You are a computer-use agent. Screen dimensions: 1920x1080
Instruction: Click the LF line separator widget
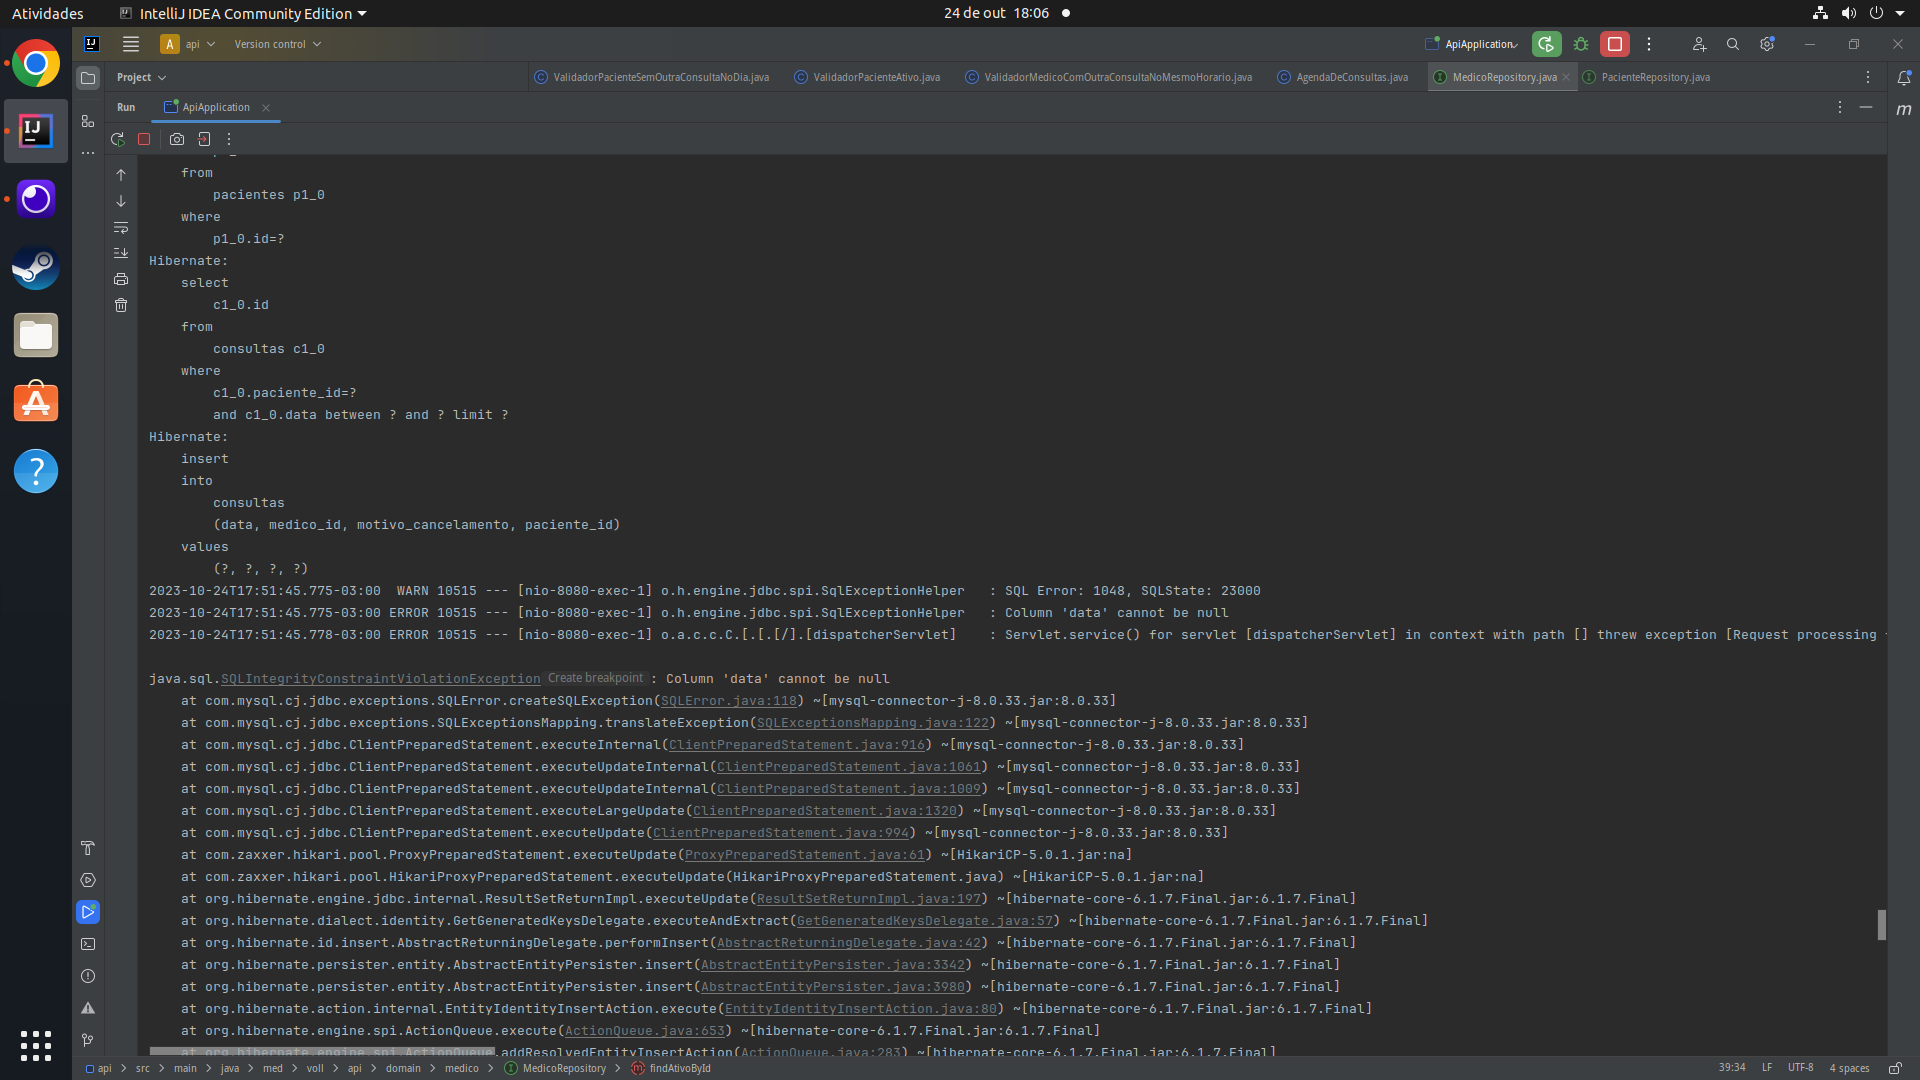tap(1767, 1068)
